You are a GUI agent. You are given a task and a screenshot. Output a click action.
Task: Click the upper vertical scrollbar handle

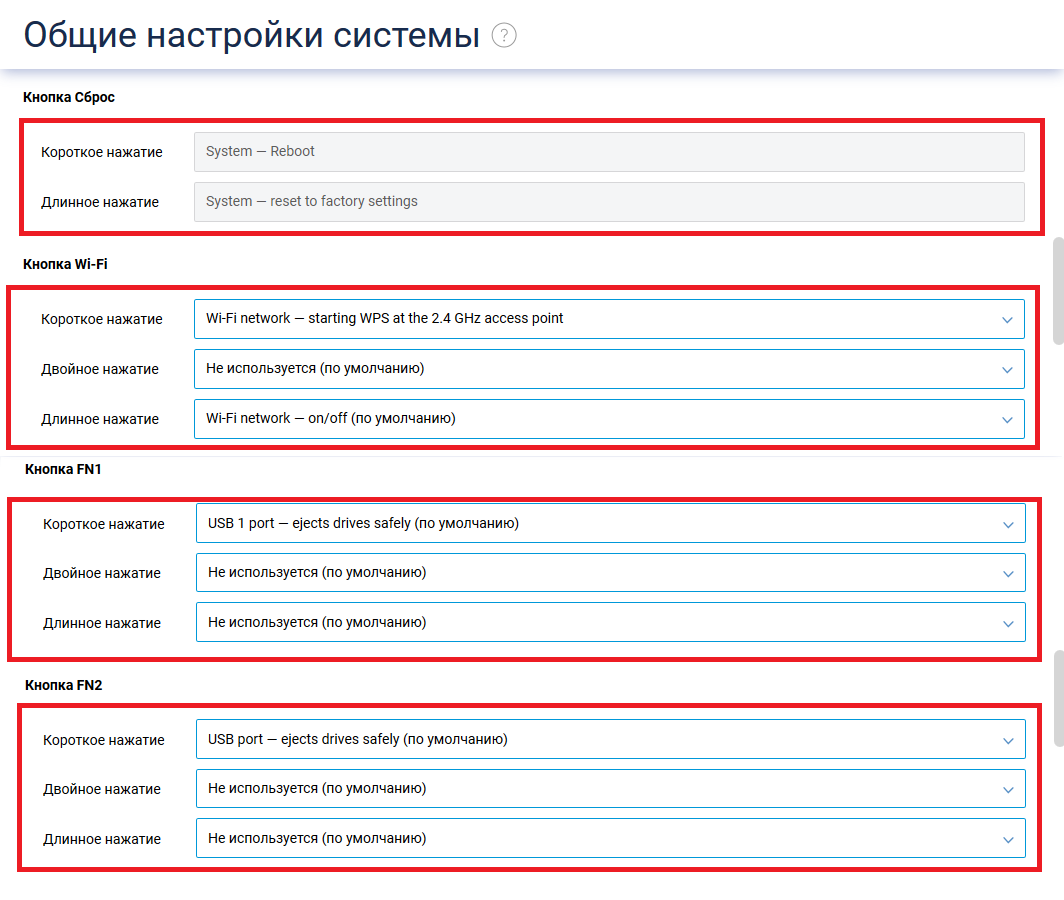click(1058, 291)
